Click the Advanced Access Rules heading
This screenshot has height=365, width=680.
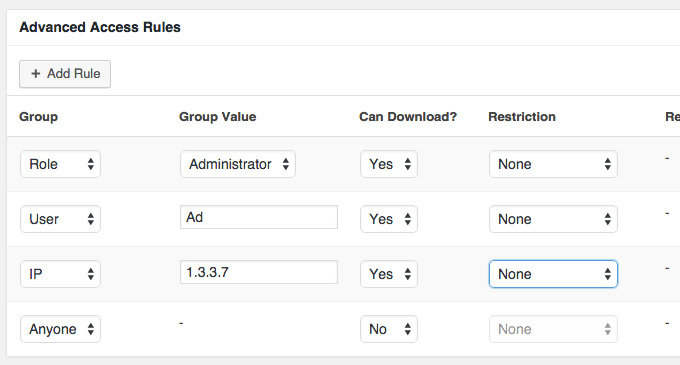(100, 27)
